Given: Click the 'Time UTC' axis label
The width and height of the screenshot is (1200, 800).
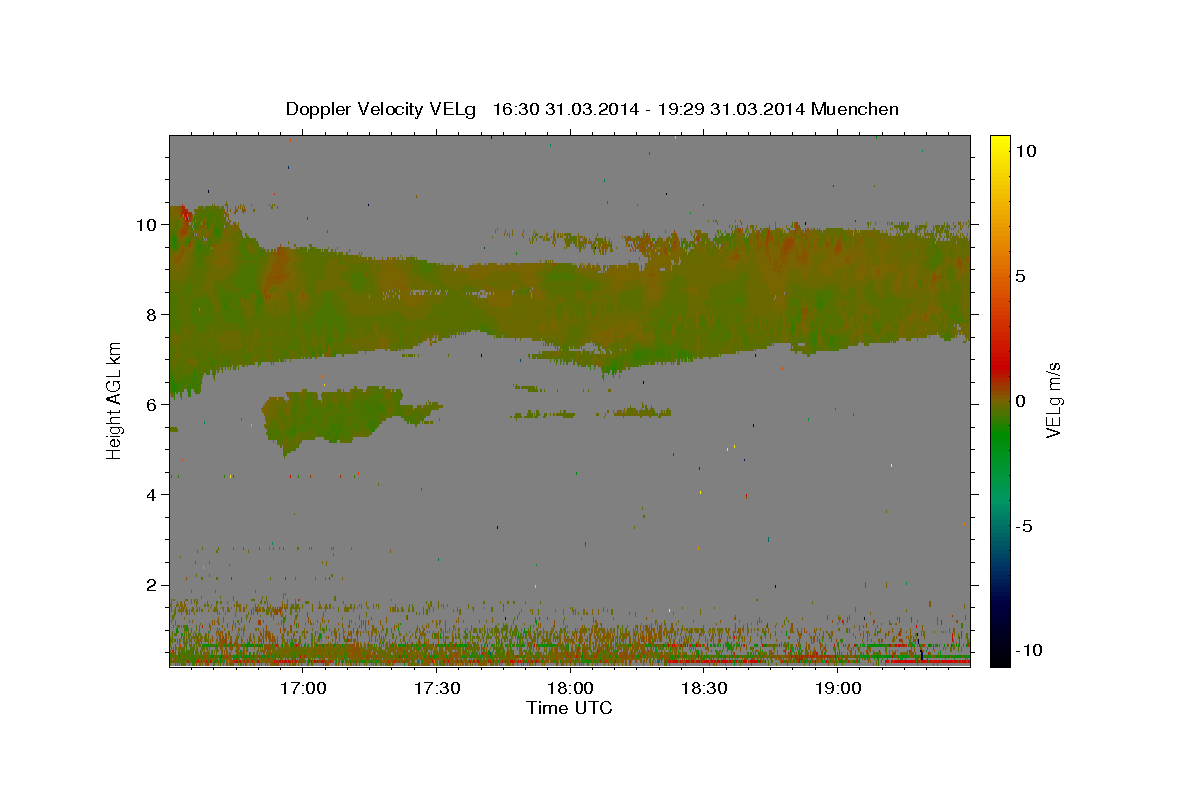Looking at the screenshot, I should [x=569, y=708].
